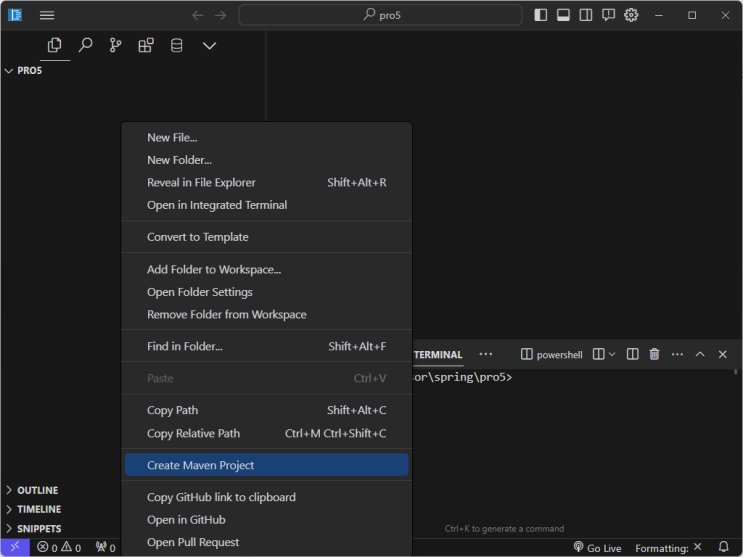This screenshot has height=557, width=743.
Task: Select Open Pull Request
Action: [267, 542]
